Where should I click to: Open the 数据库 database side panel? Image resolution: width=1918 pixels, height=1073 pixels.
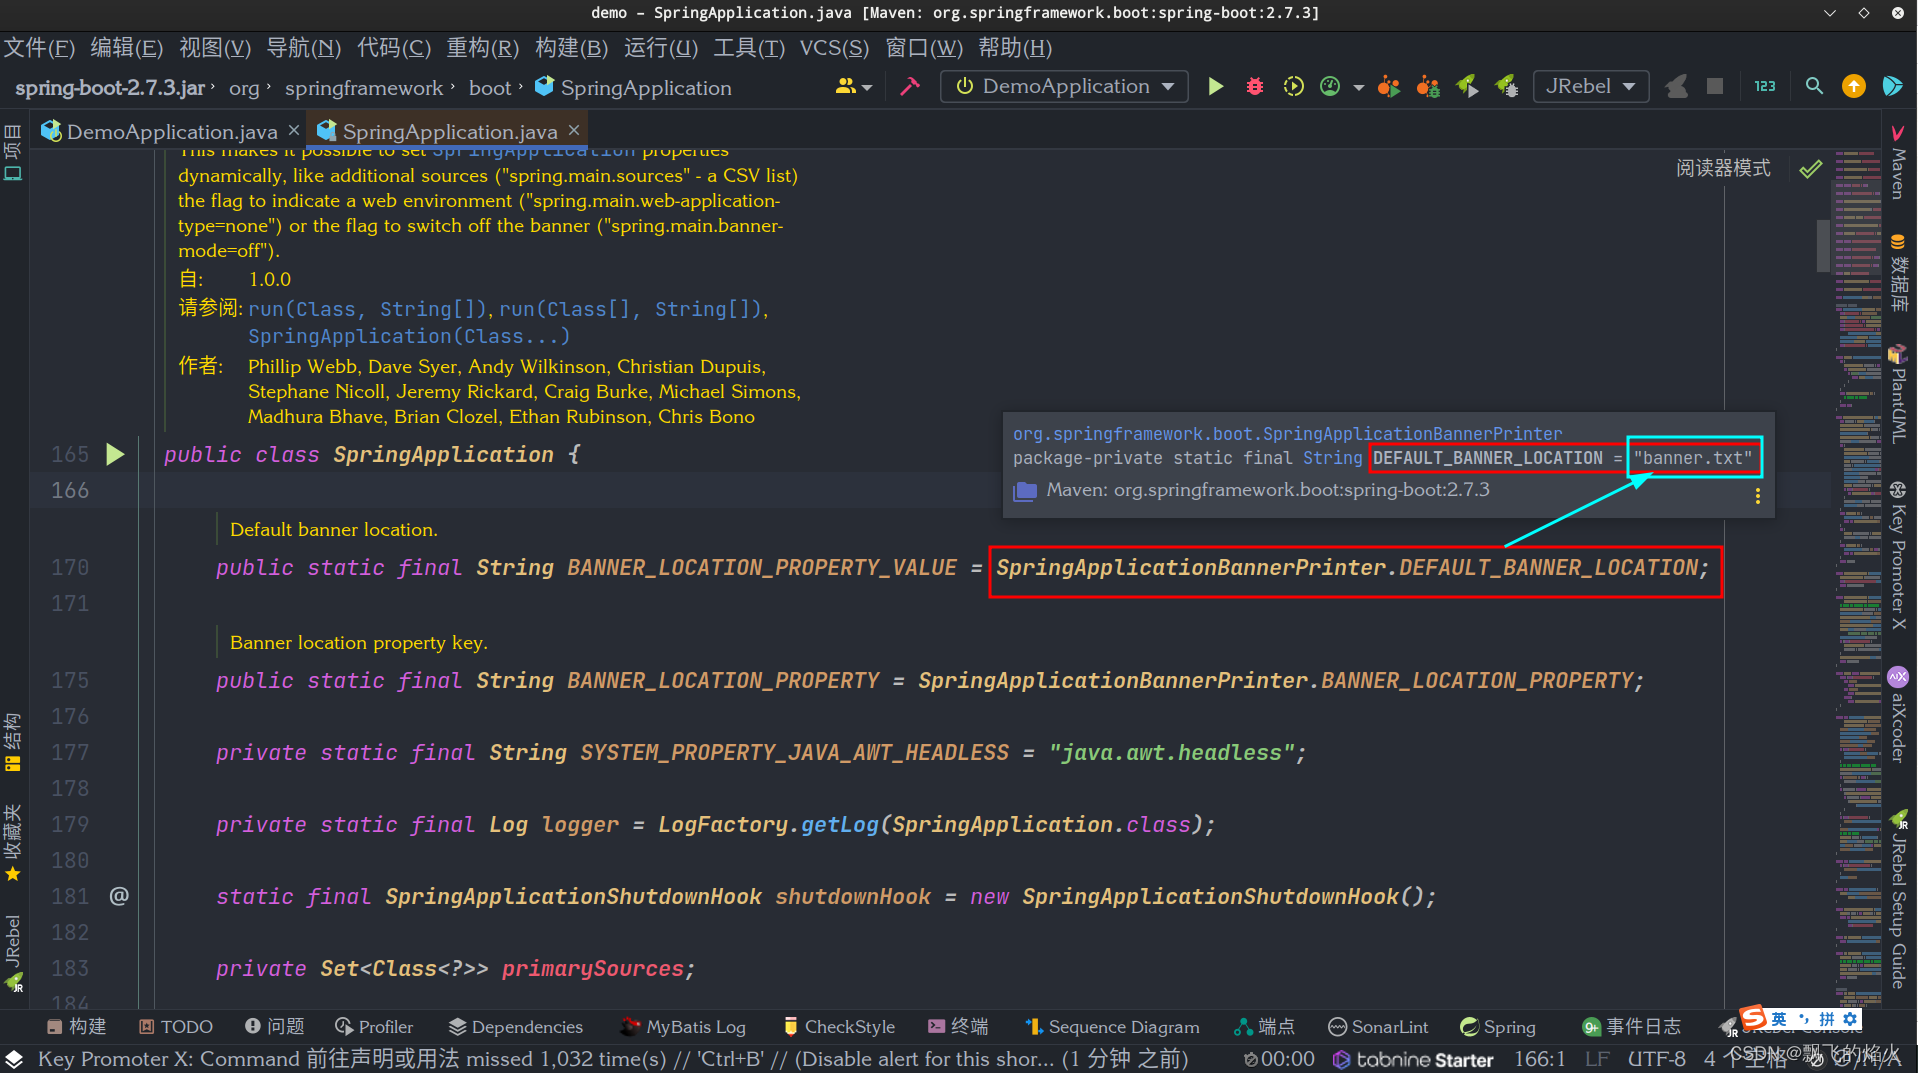point(1897,273)
